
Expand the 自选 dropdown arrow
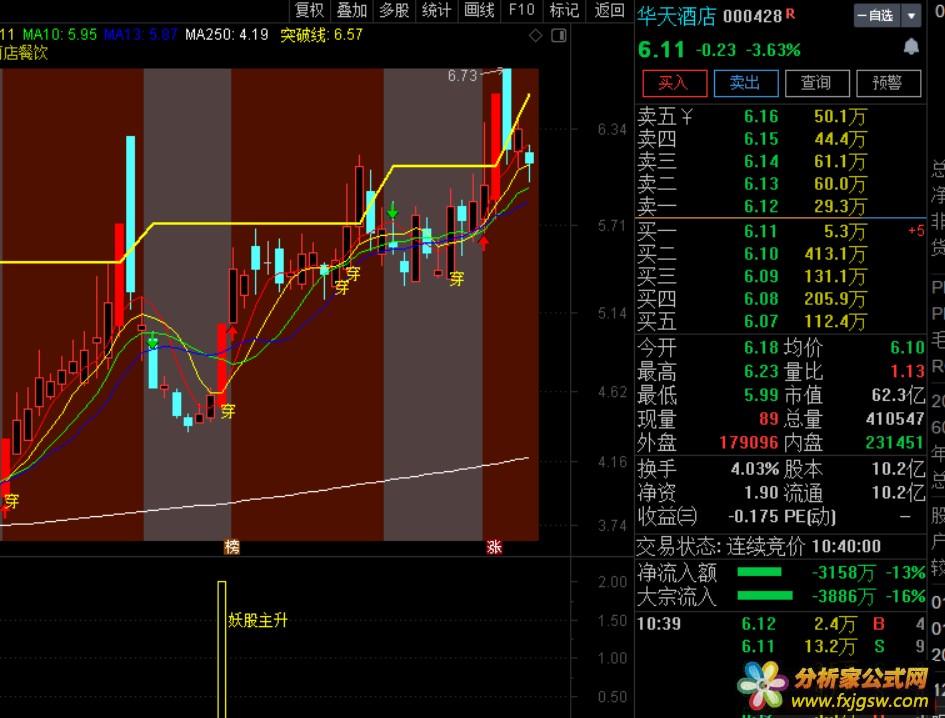pyautogui.click(x=911, y=16)
